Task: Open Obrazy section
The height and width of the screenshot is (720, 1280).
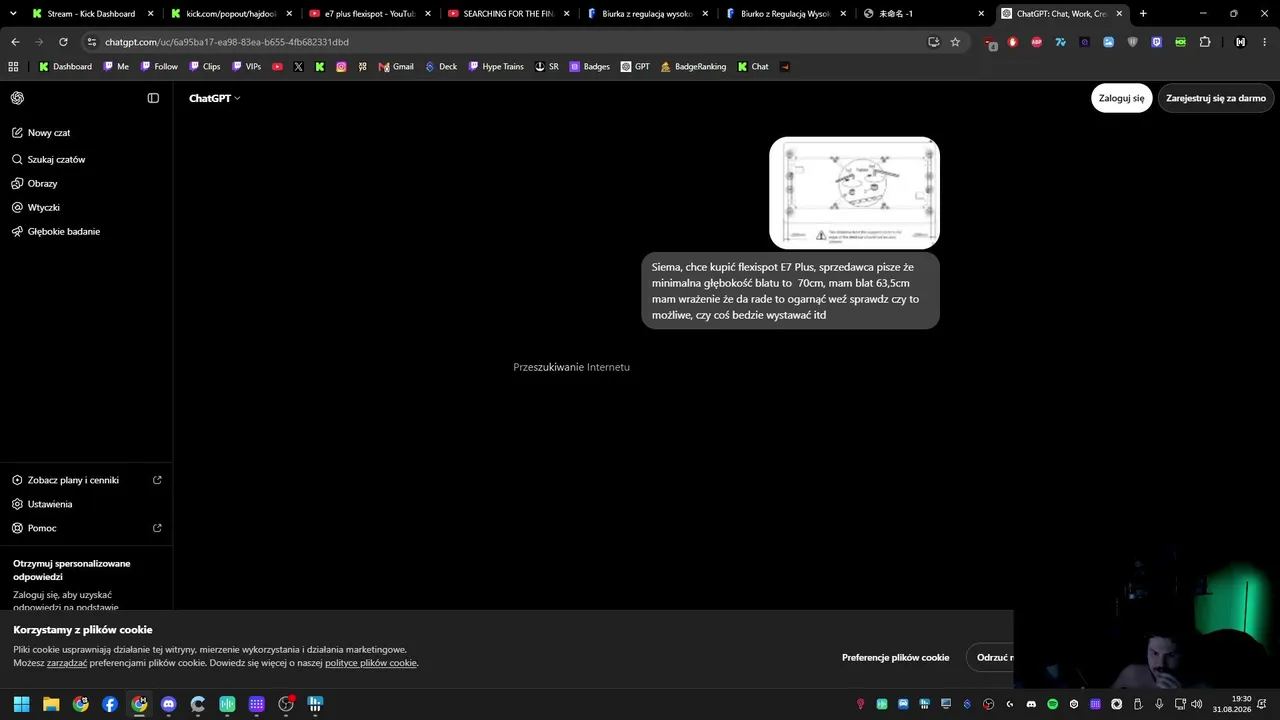Action: click(42, 184)
